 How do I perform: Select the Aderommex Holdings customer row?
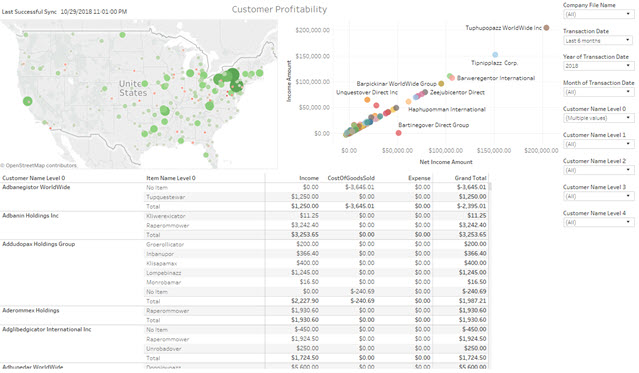[31, 311]
